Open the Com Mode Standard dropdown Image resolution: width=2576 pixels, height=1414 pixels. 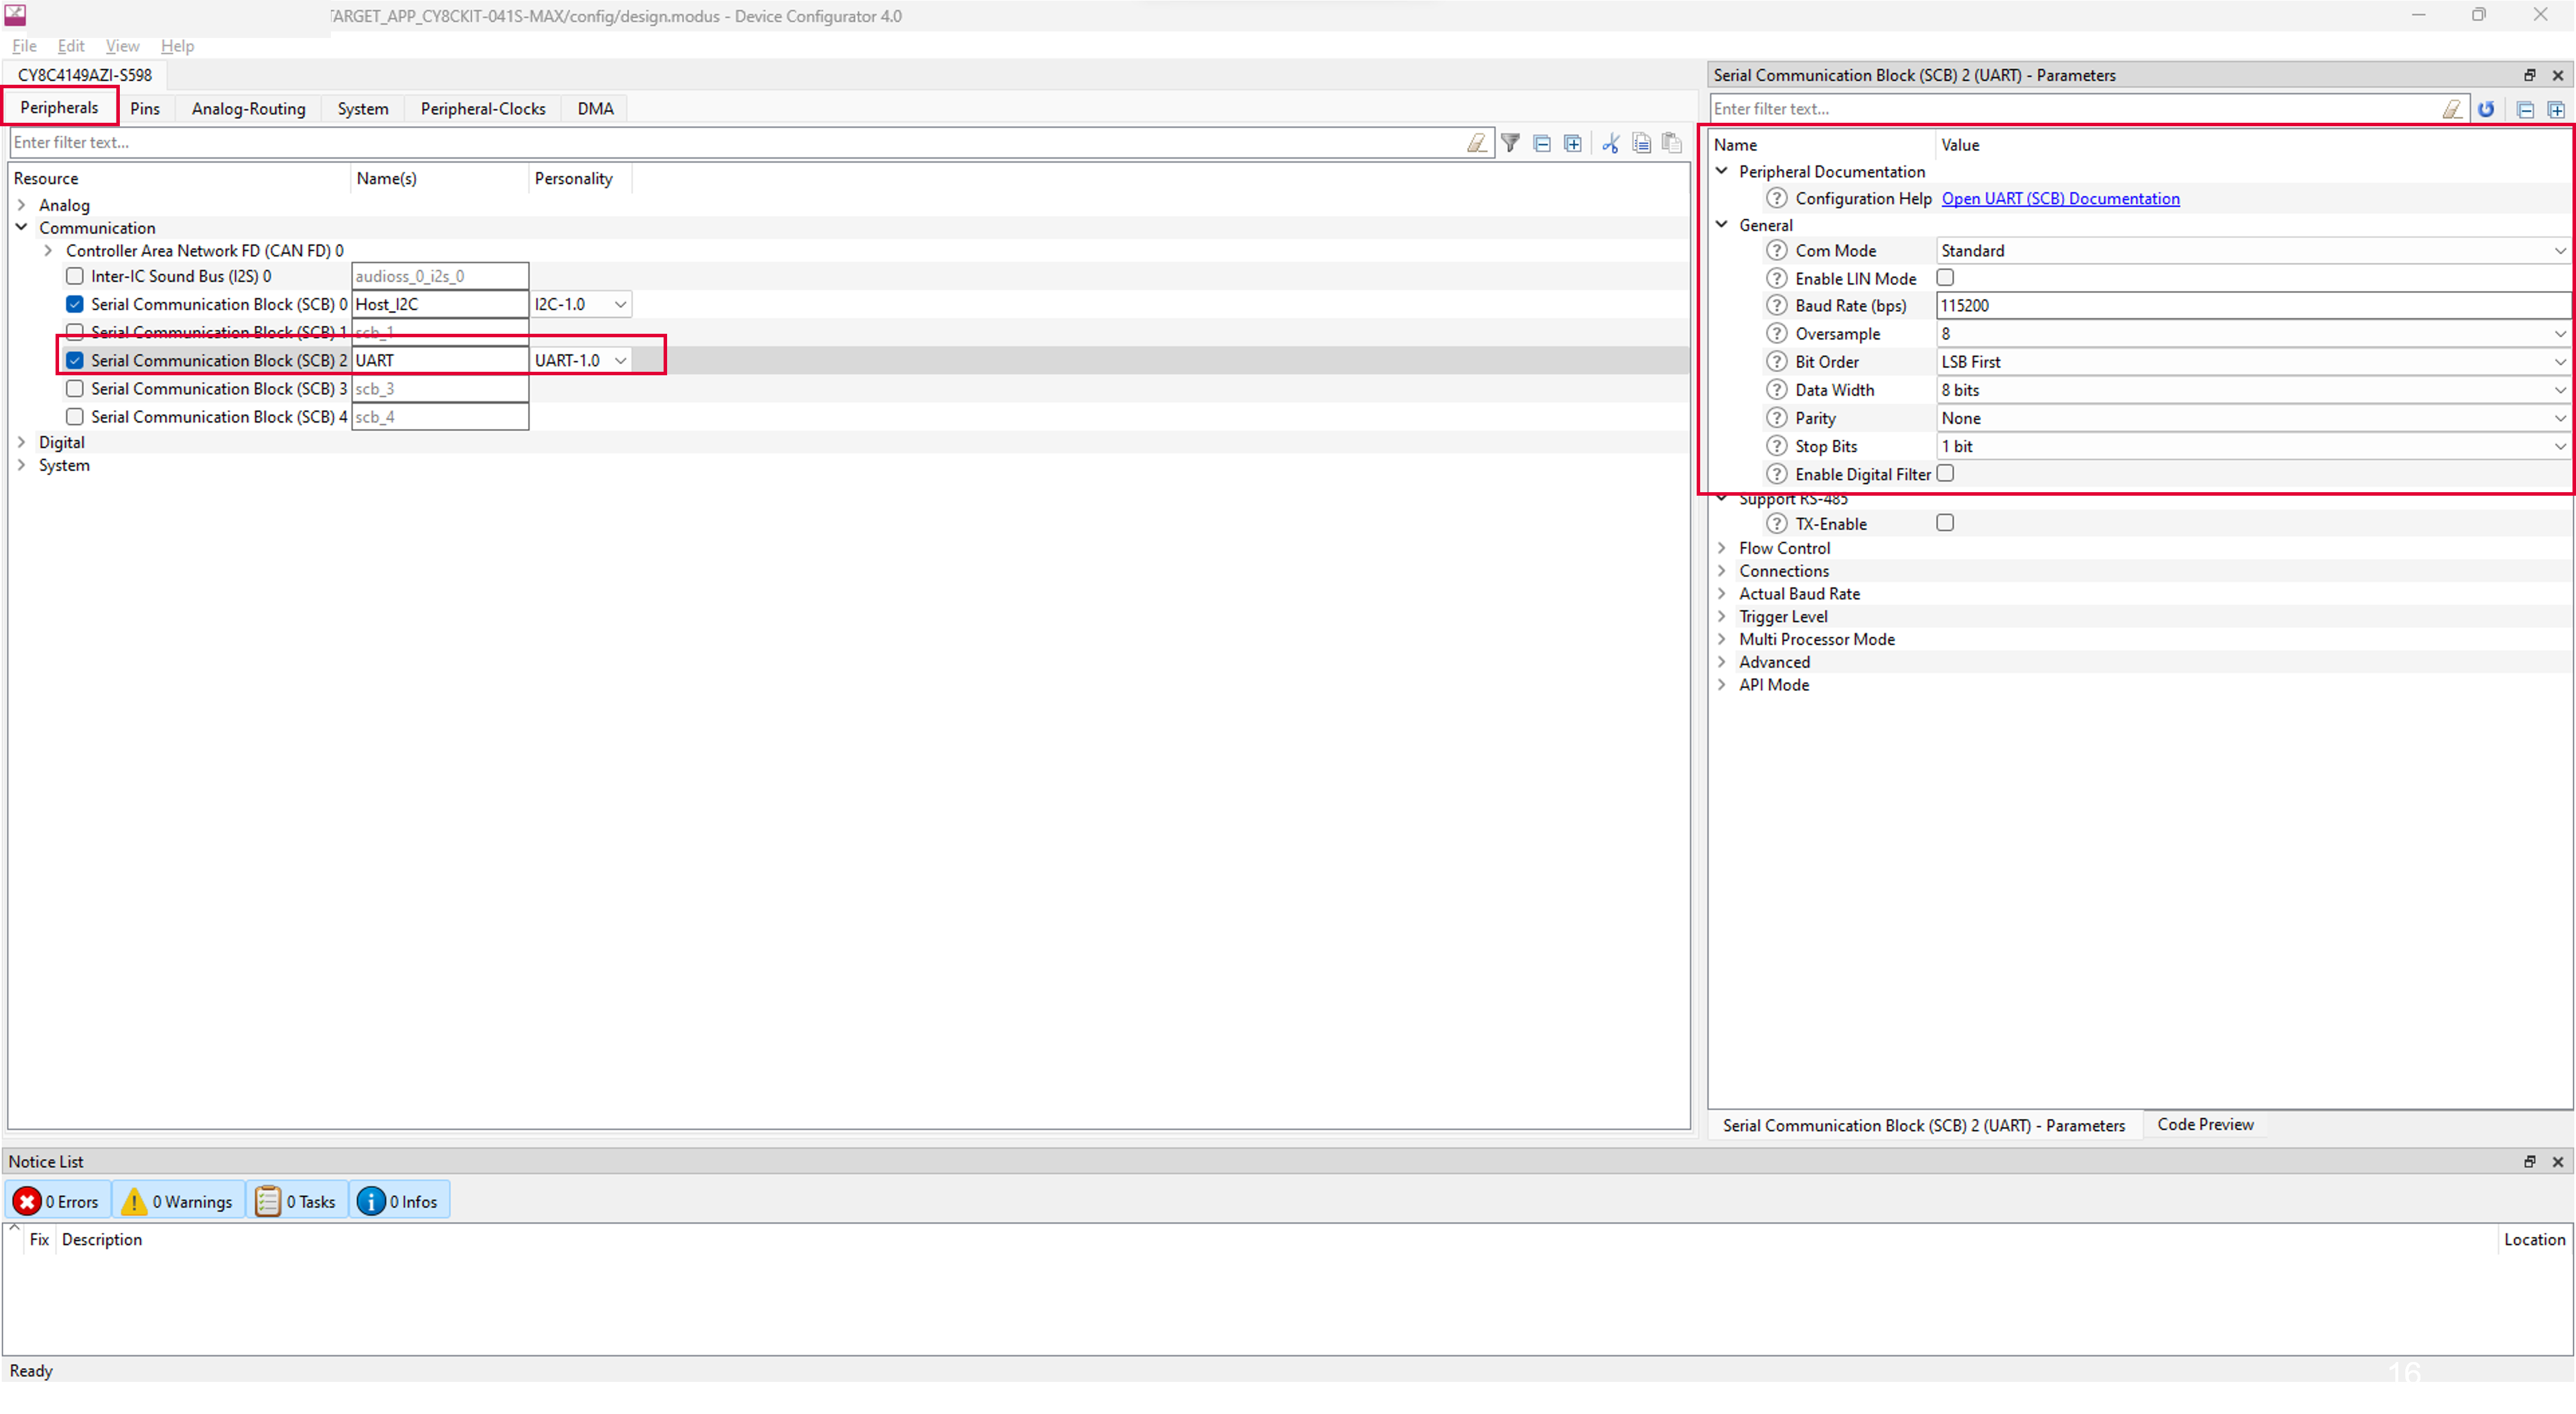click(2253, 250)
